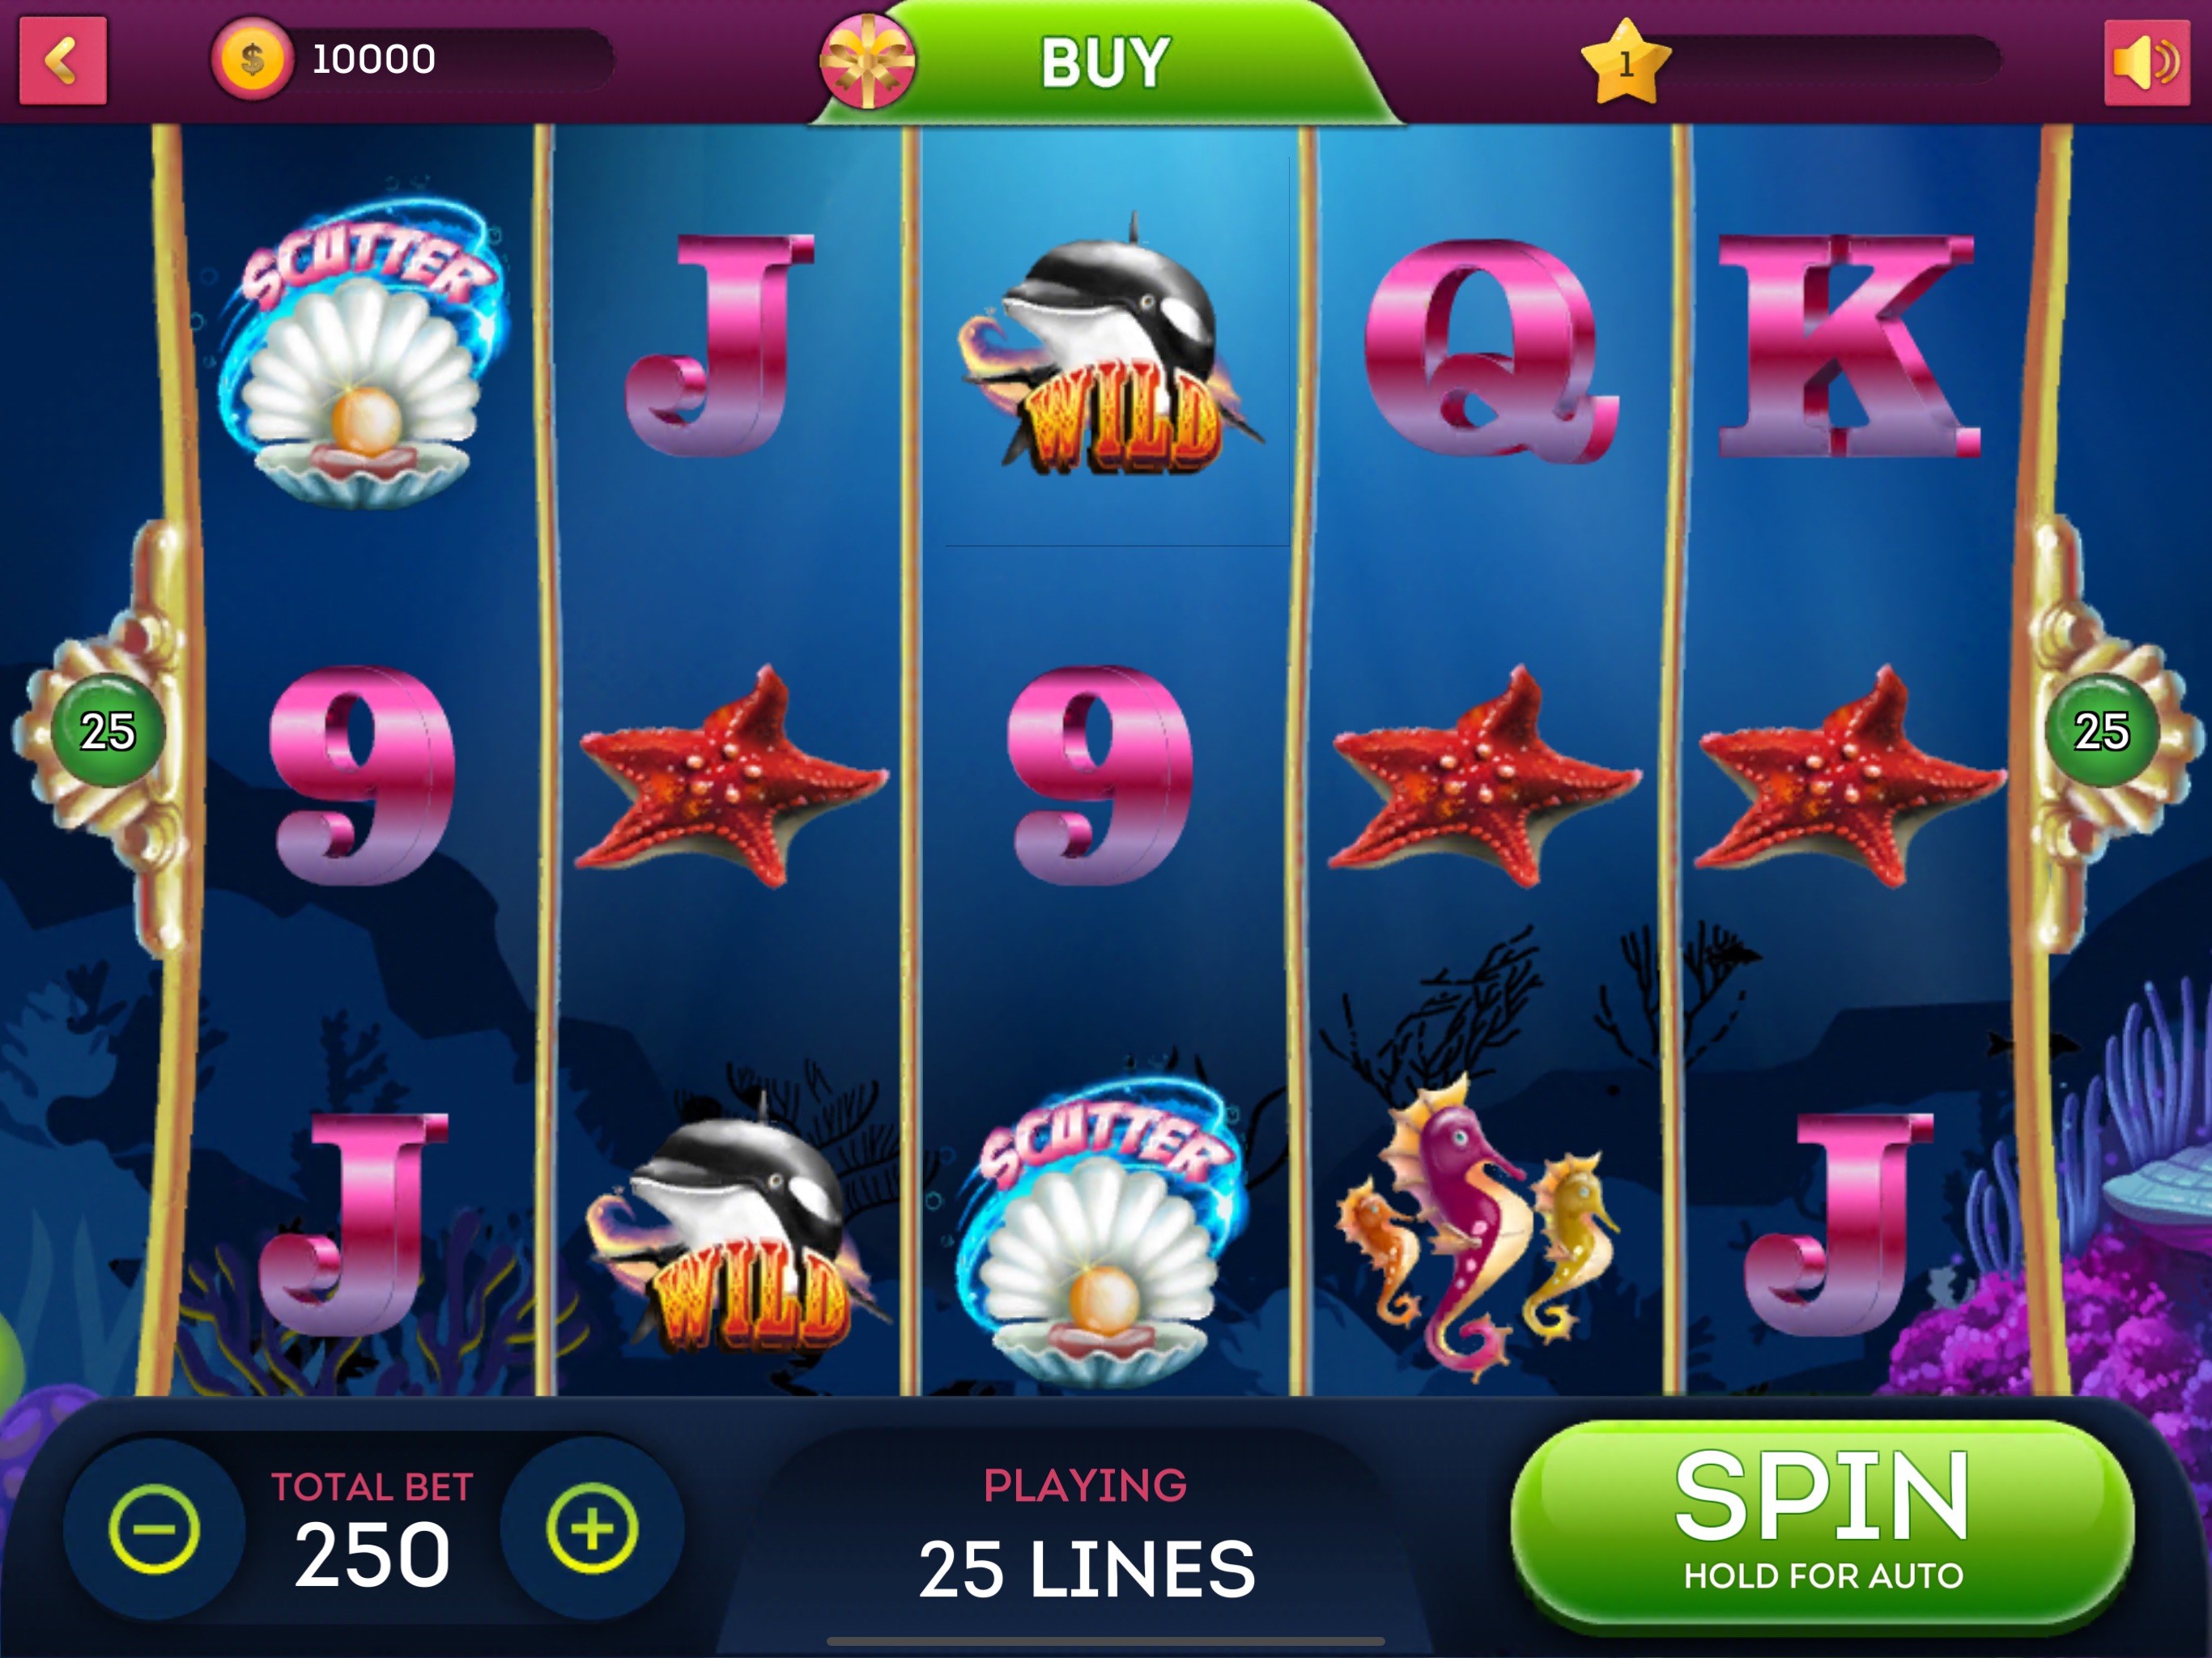Go back using the pink arrow button

click(x=63, y=60)
